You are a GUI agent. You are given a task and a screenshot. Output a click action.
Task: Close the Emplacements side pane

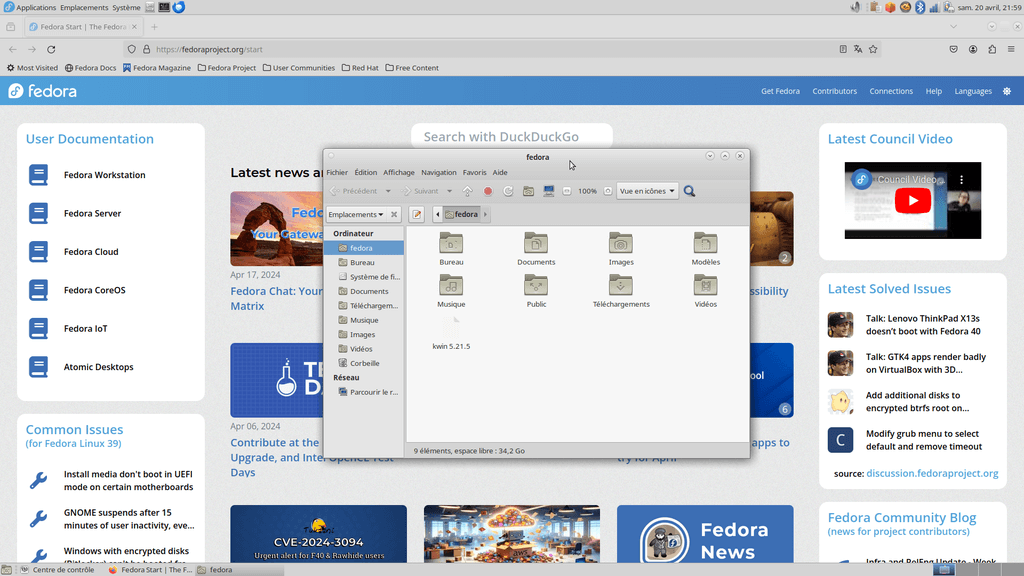(x=394, y=214)
